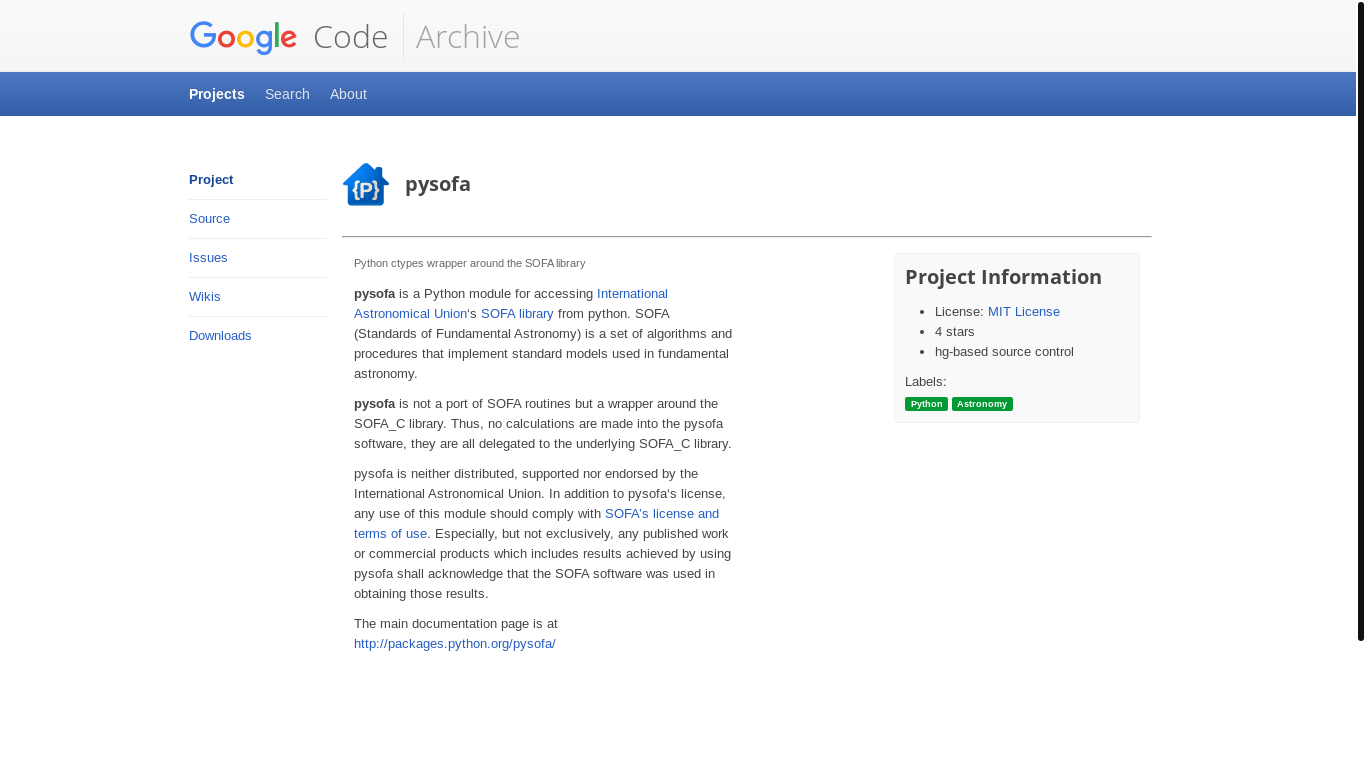Image resolution: width=1366 pixels, height=768 pixels.
Task: Open SOFA's license and terms of use link
Action: [536, 523]
